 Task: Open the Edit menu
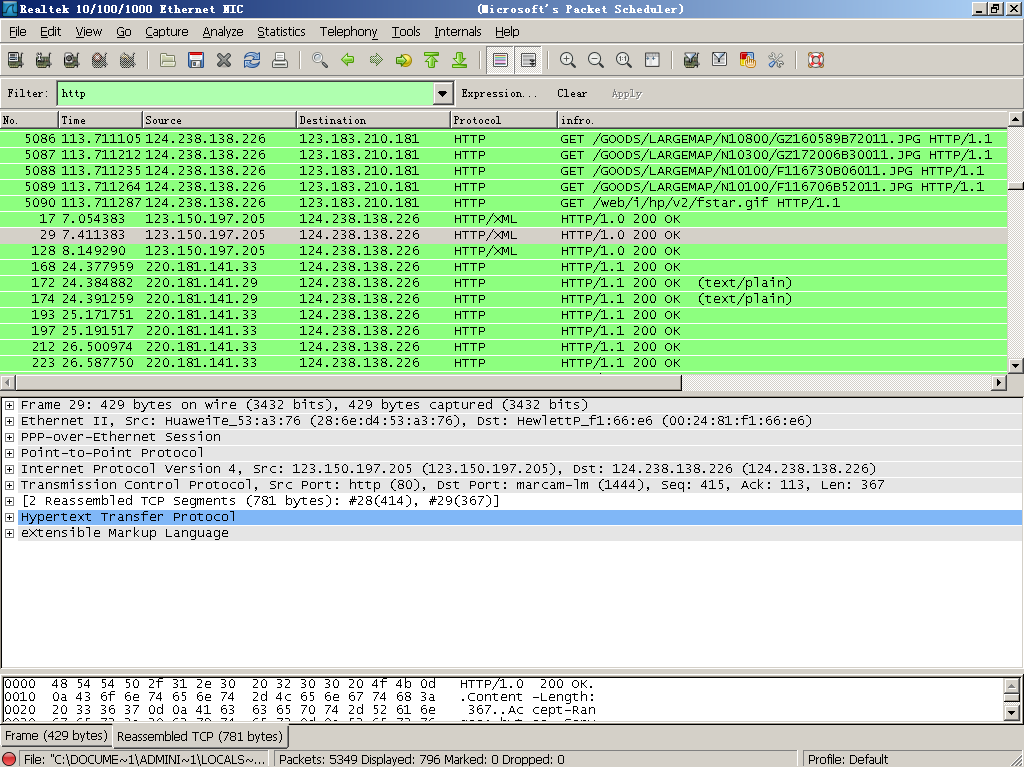[50, 31]
